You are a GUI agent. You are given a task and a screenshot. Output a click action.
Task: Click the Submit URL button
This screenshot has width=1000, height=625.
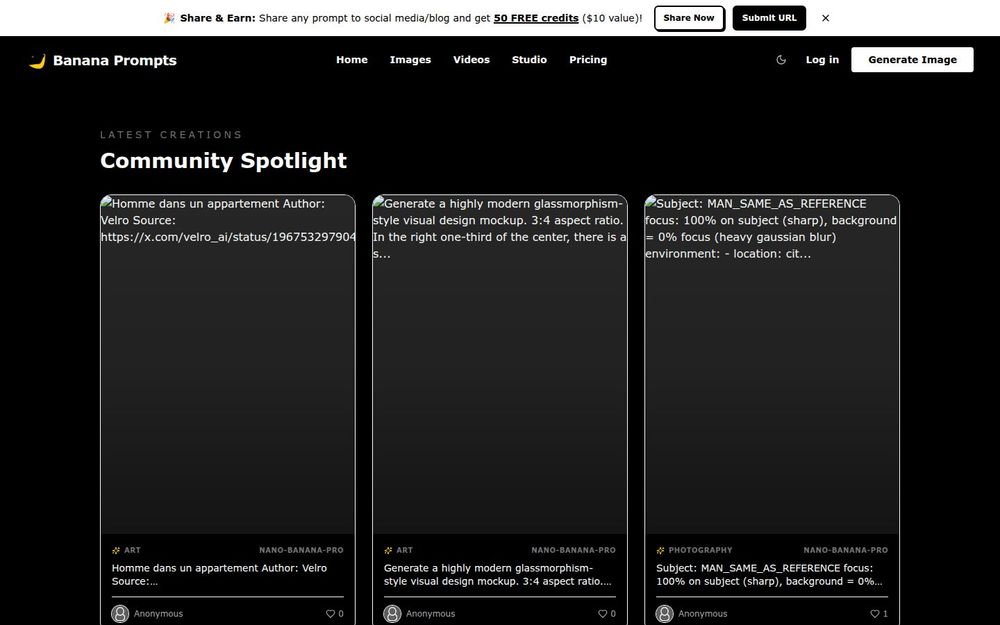(769, 18)
